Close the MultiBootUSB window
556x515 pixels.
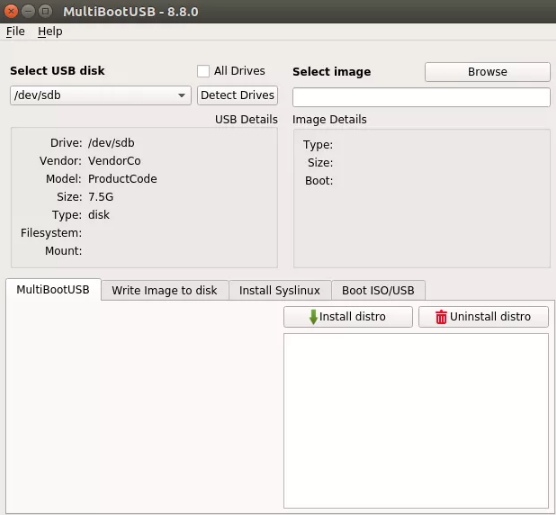[x=11, y=11]
